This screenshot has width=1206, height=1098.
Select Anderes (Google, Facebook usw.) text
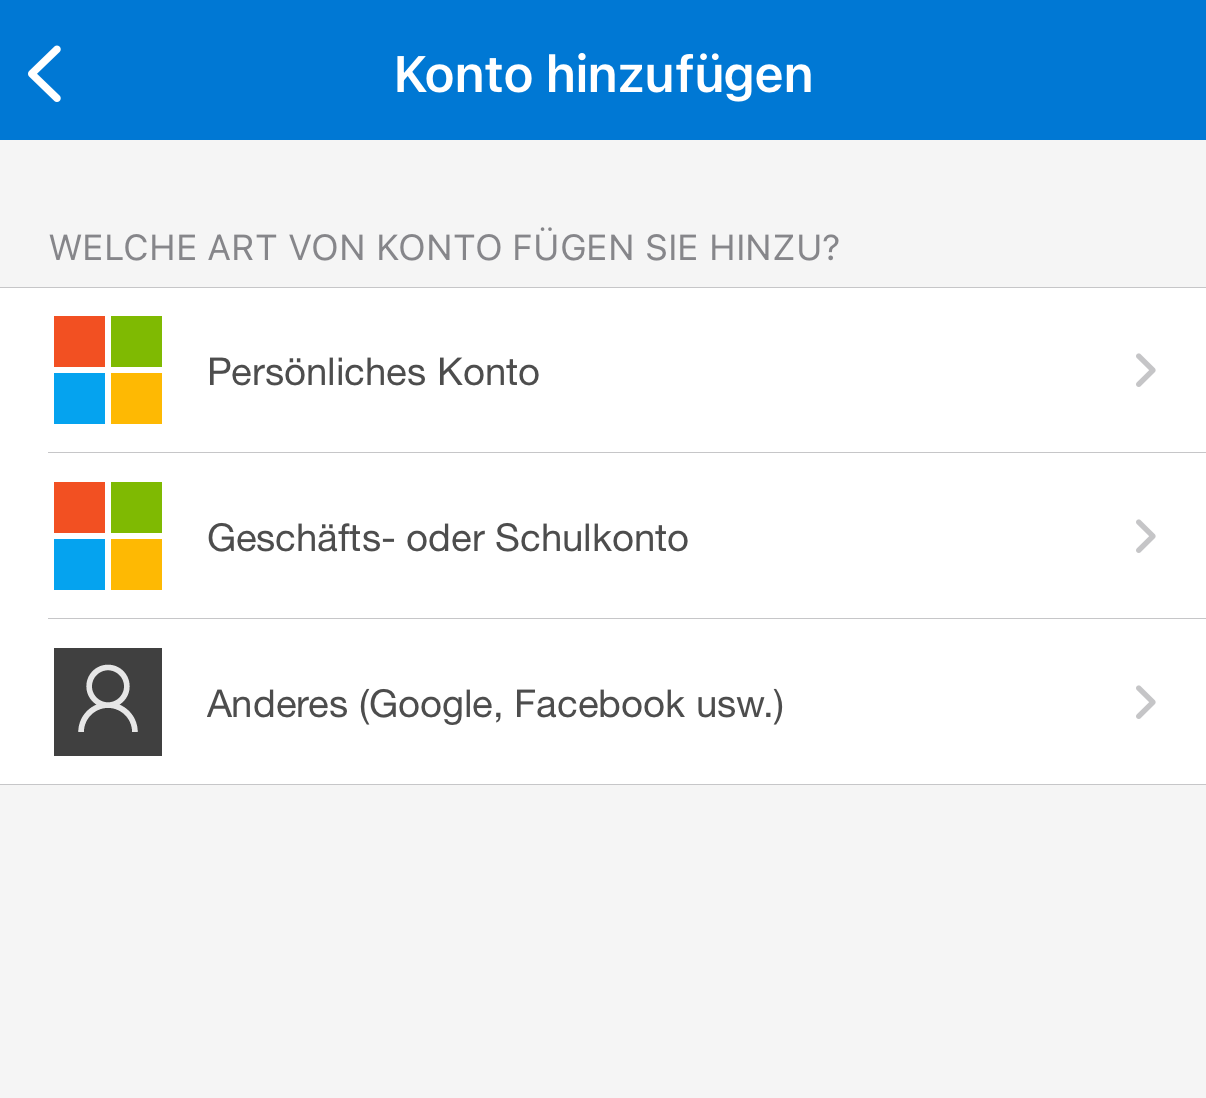495,704
